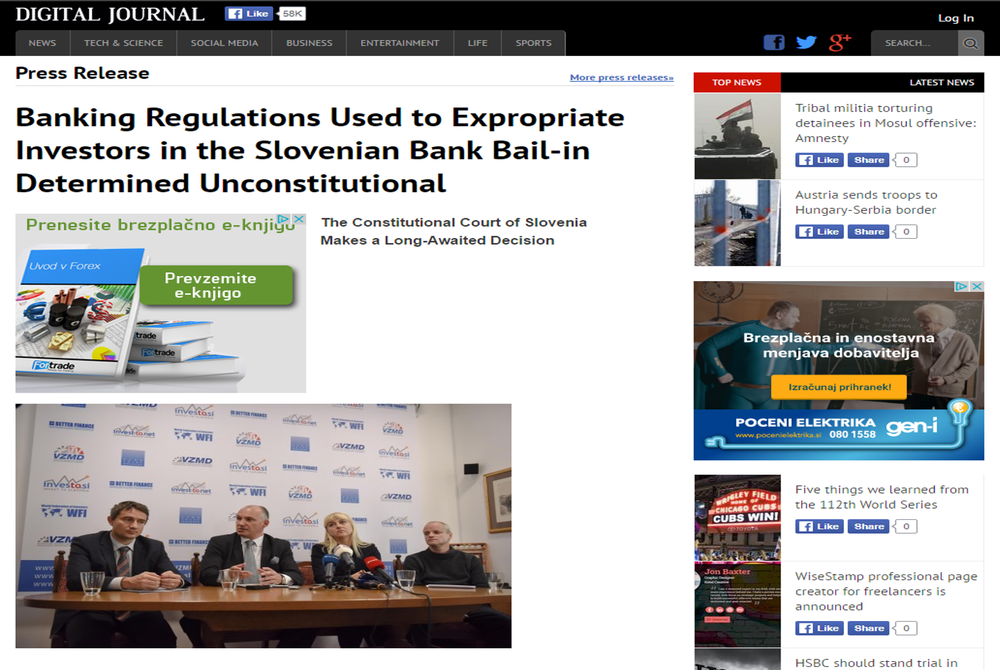This screenshot has height=670, width=1000.
Task: Open the Twitter bird icon in header
Action: [806, 43]
